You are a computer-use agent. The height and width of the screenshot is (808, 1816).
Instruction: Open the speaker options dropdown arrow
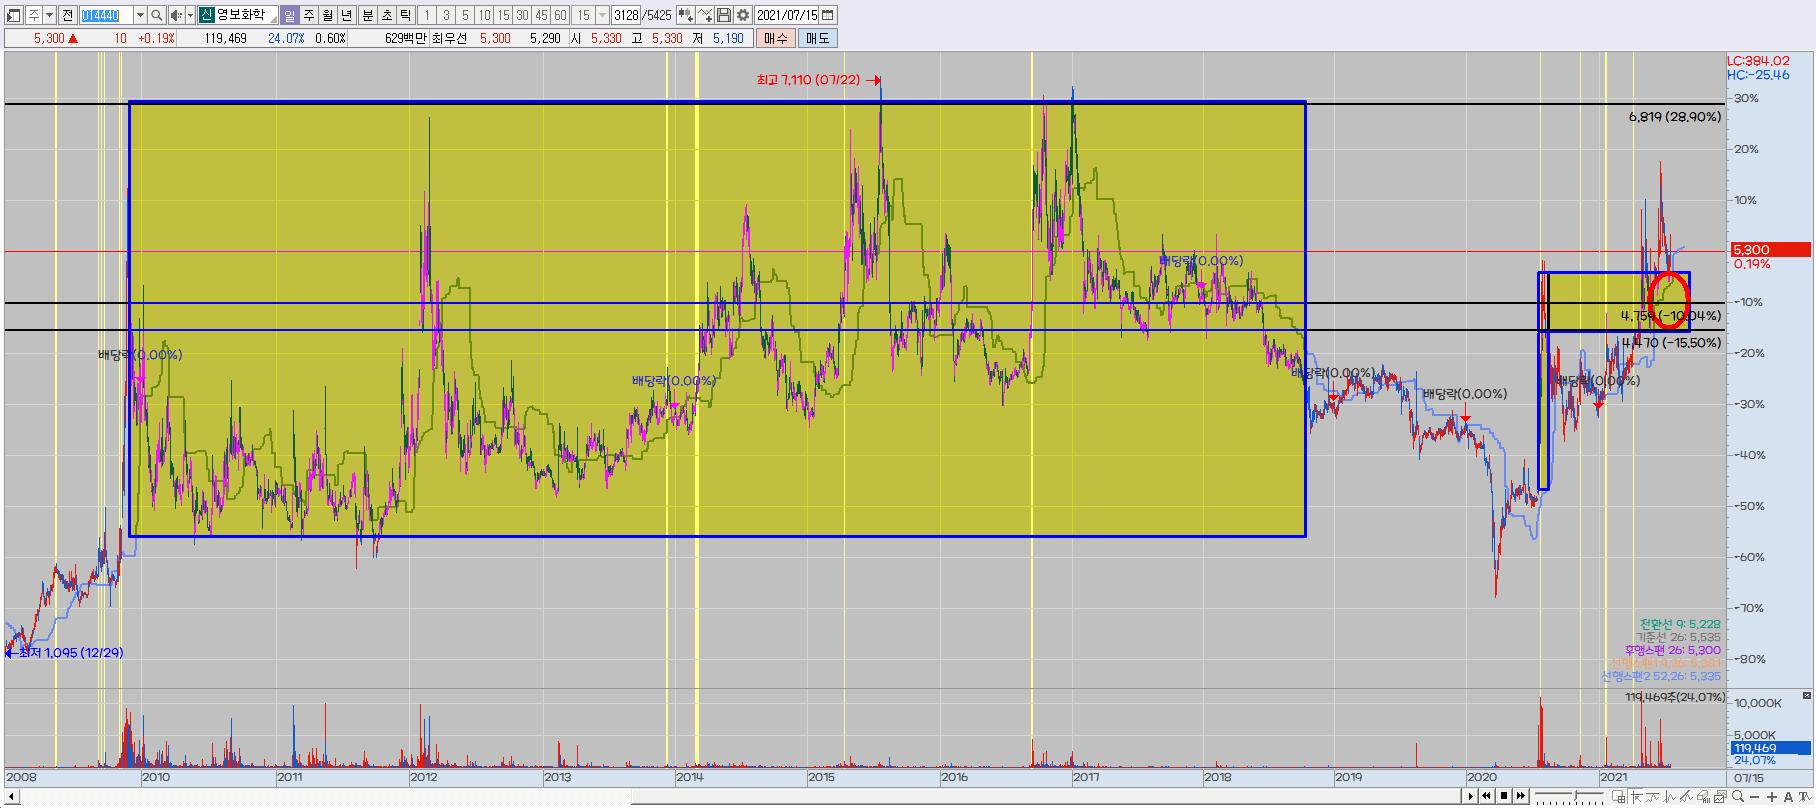pos(190,15)
